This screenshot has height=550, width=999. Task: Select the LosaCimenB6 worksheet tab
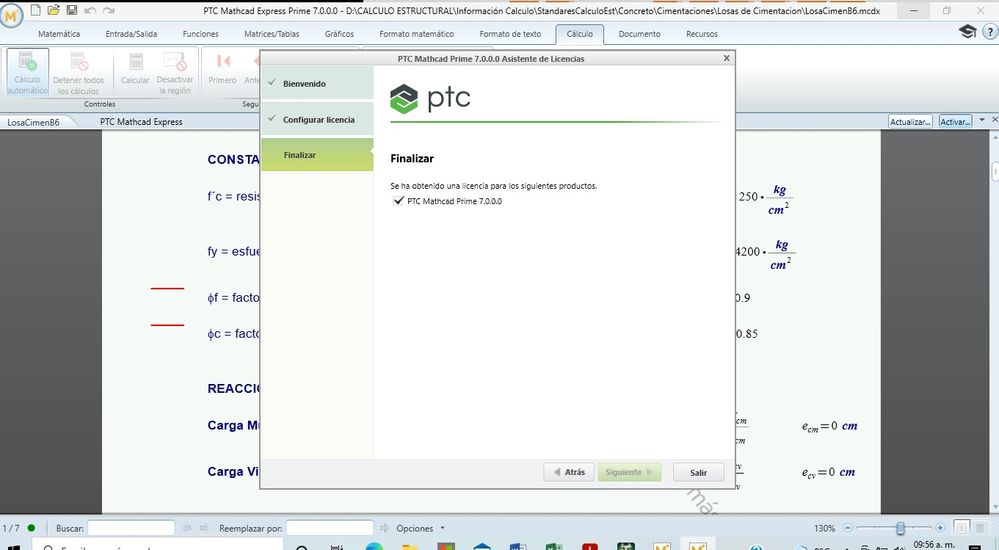(x=33, y=122)
